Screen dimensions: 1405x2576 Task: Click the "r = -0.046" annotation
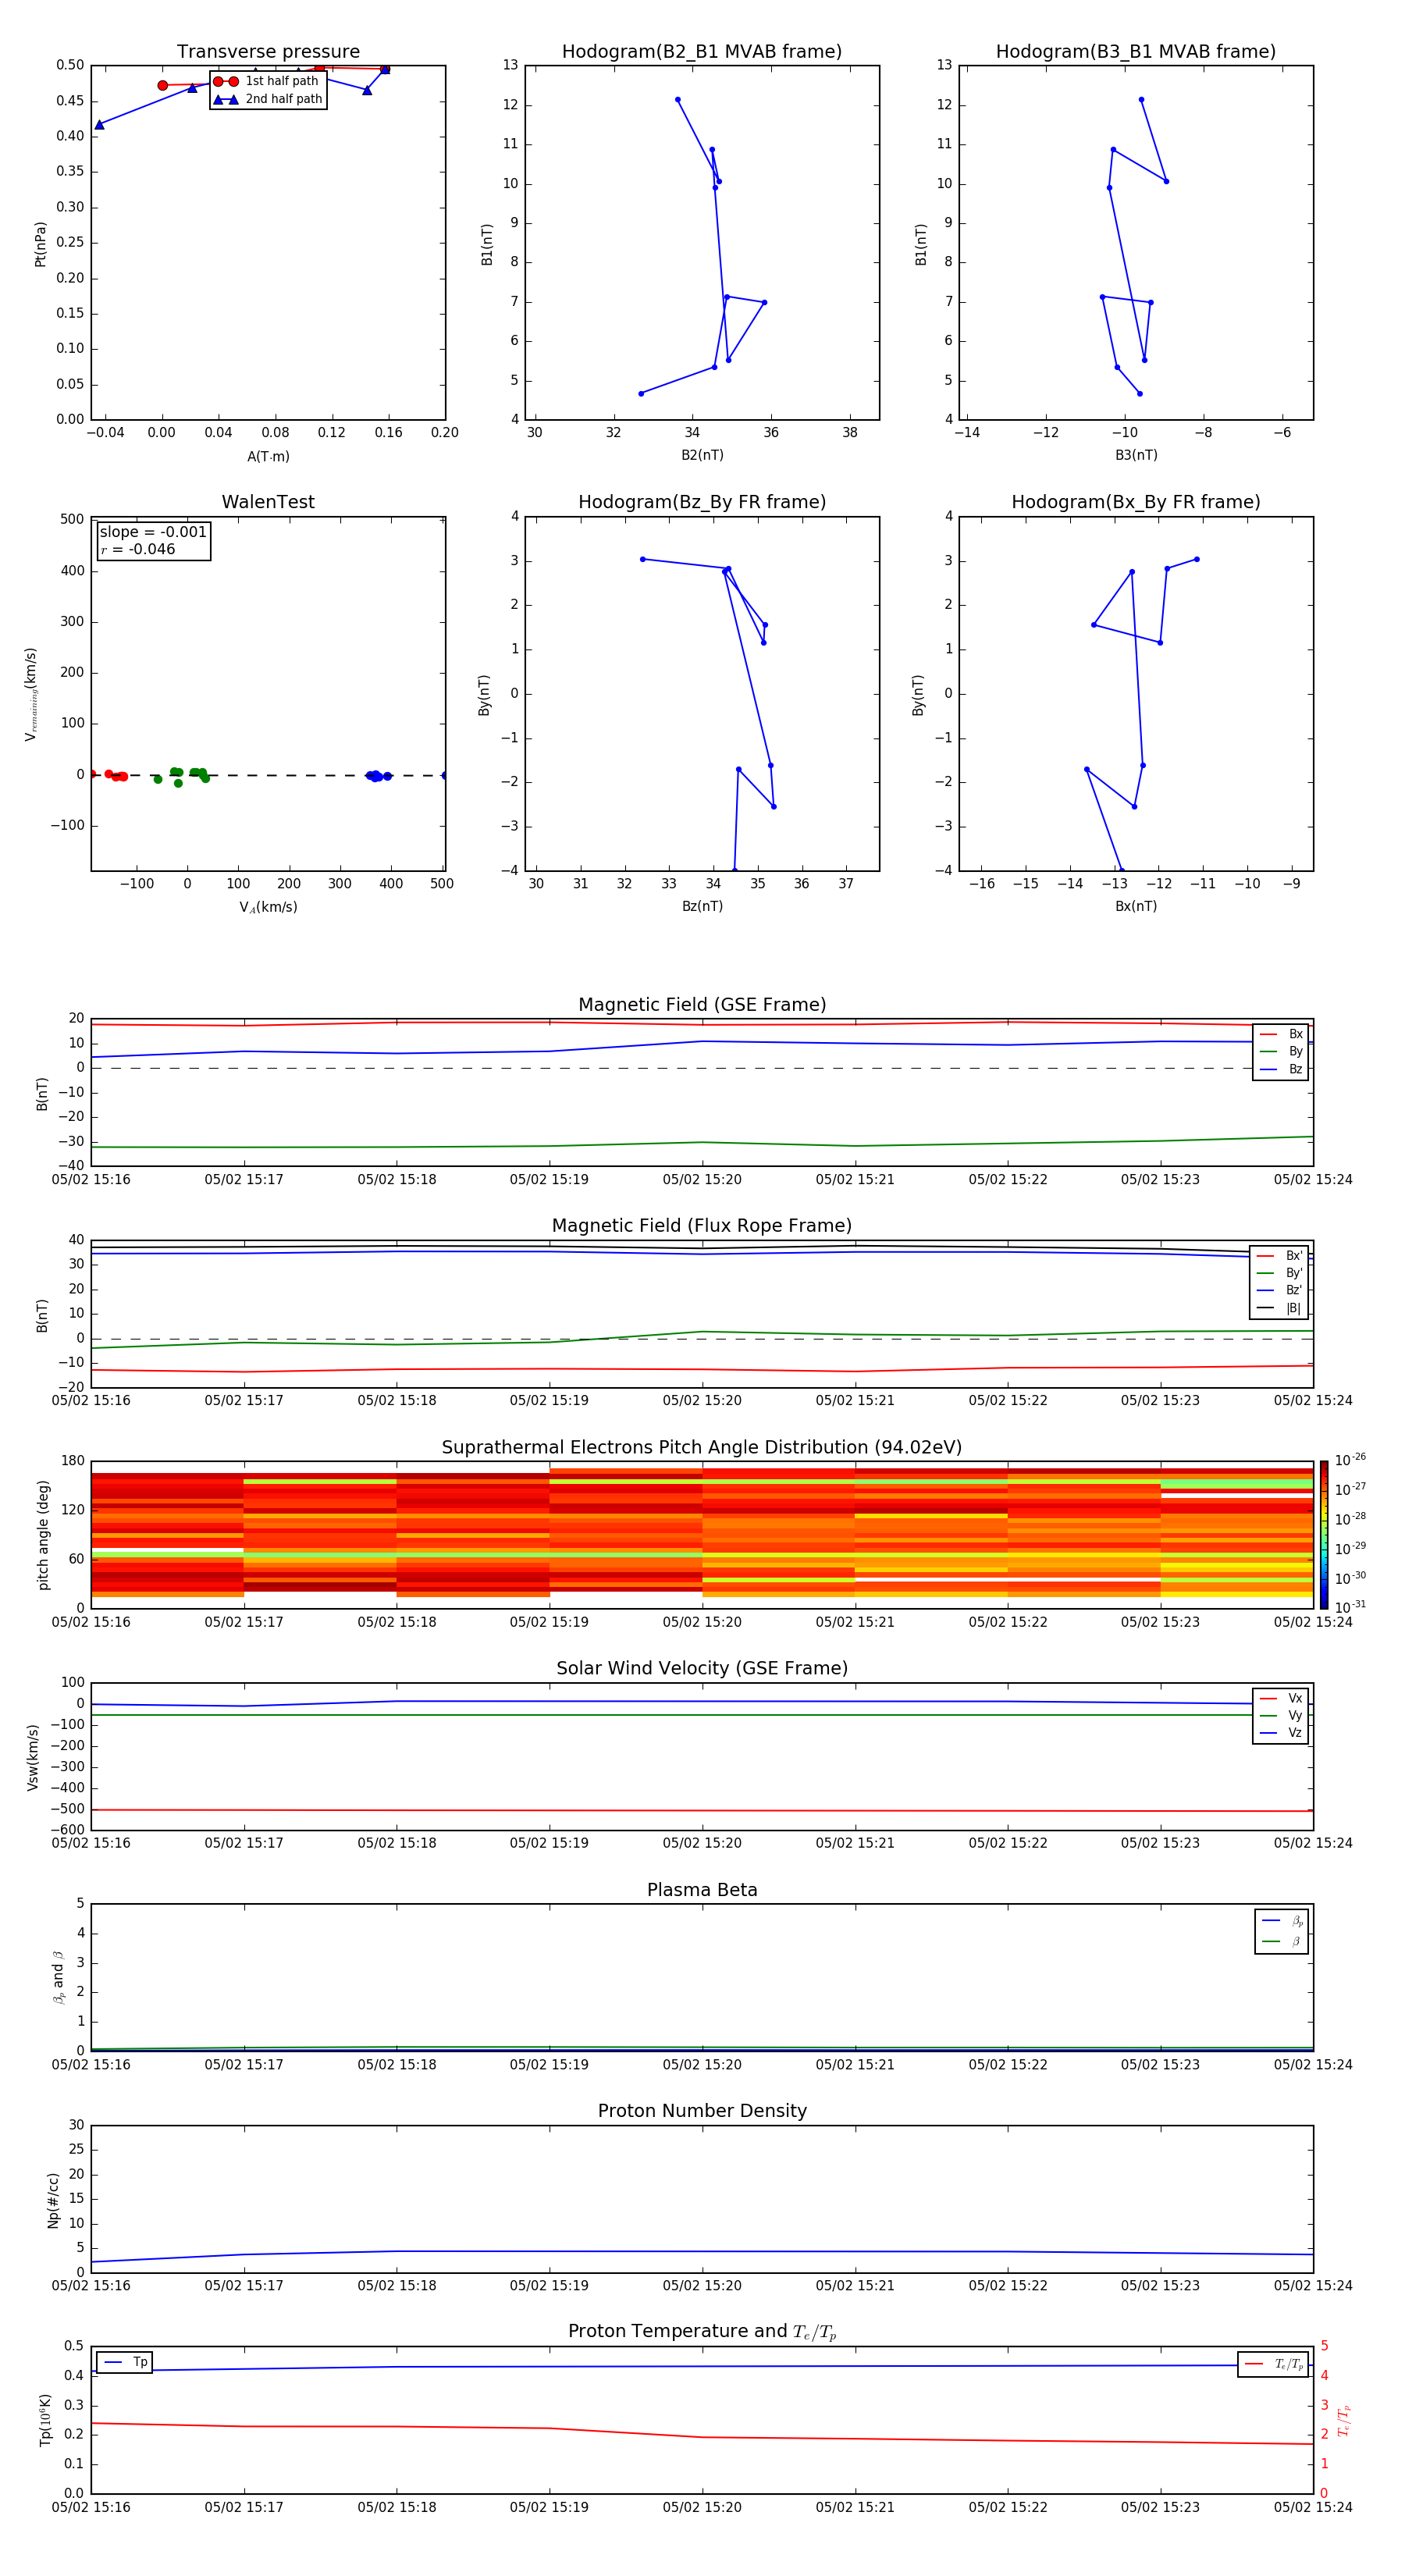(138, 549)
